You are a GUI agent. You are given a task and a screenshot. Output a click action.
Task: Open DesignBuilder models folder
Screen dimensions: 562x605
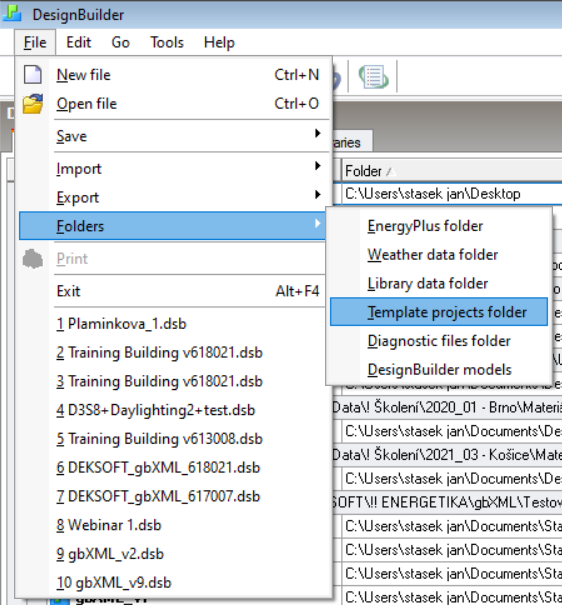click(x=439, y=369)
